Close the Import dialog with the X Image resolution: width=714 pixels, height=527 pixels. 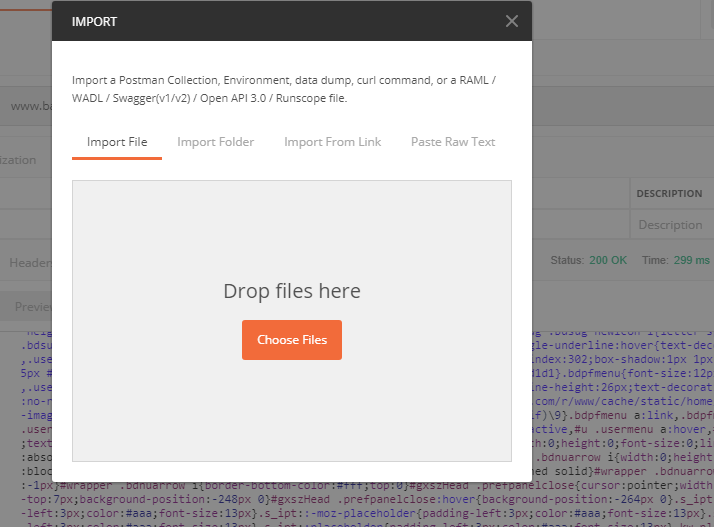tap(511, 21)
